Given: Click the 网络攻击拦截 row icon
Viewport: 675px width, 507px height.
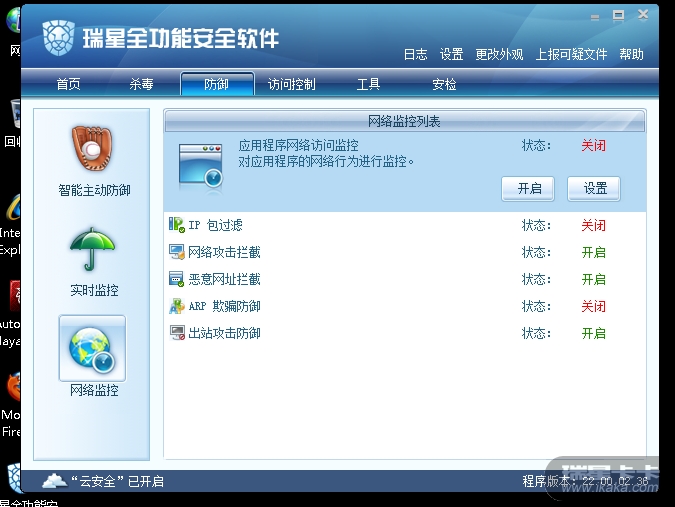Looking at the screenshot, I should point(176,252).
